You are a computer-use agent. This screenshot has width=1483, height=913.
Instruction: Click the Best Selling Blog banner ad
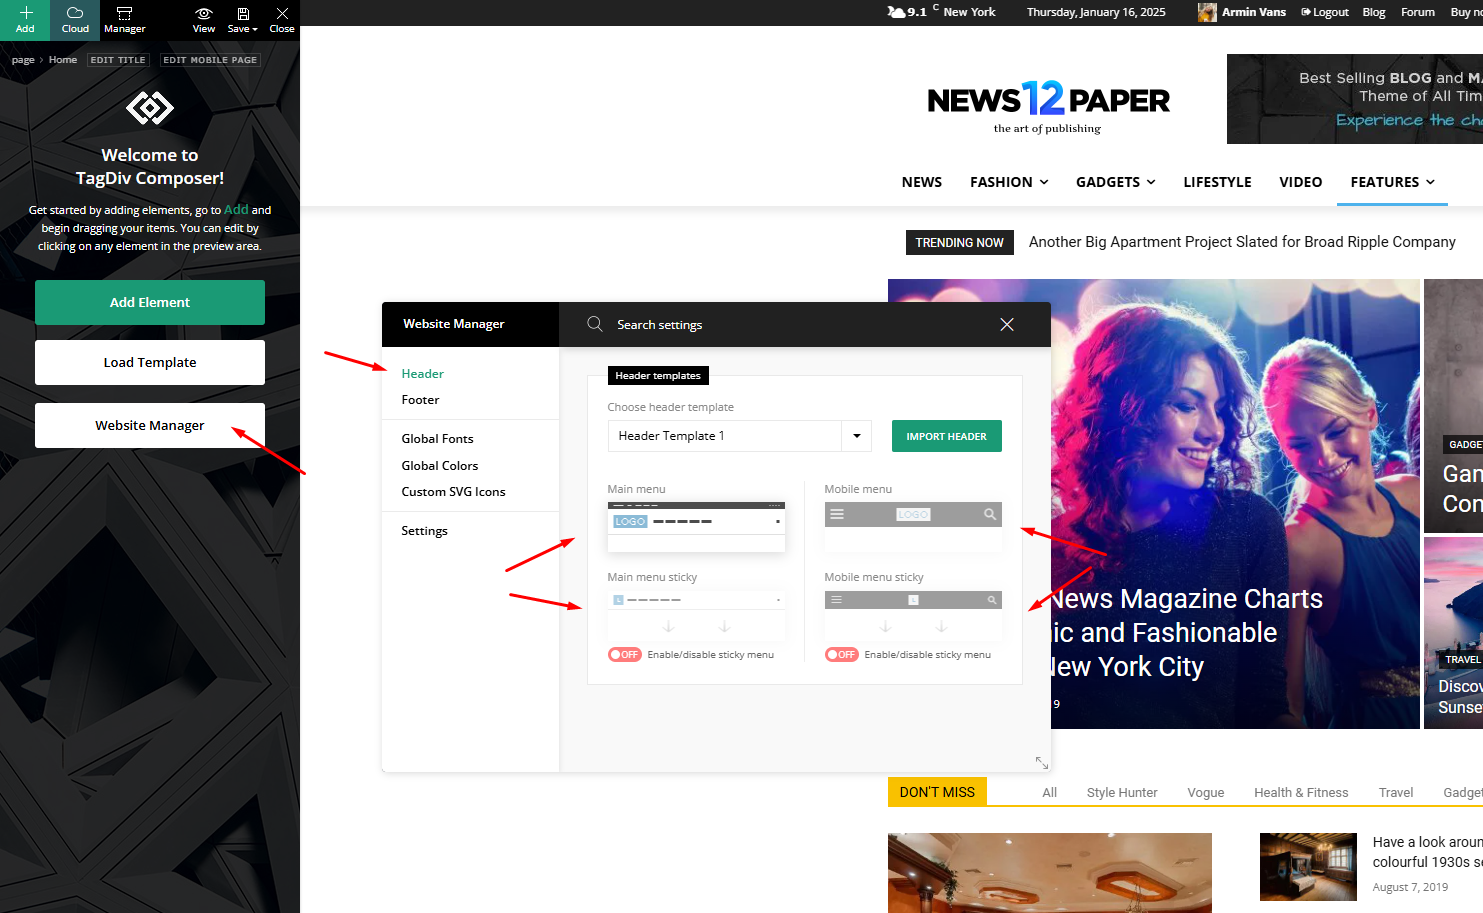point(1355,99)
